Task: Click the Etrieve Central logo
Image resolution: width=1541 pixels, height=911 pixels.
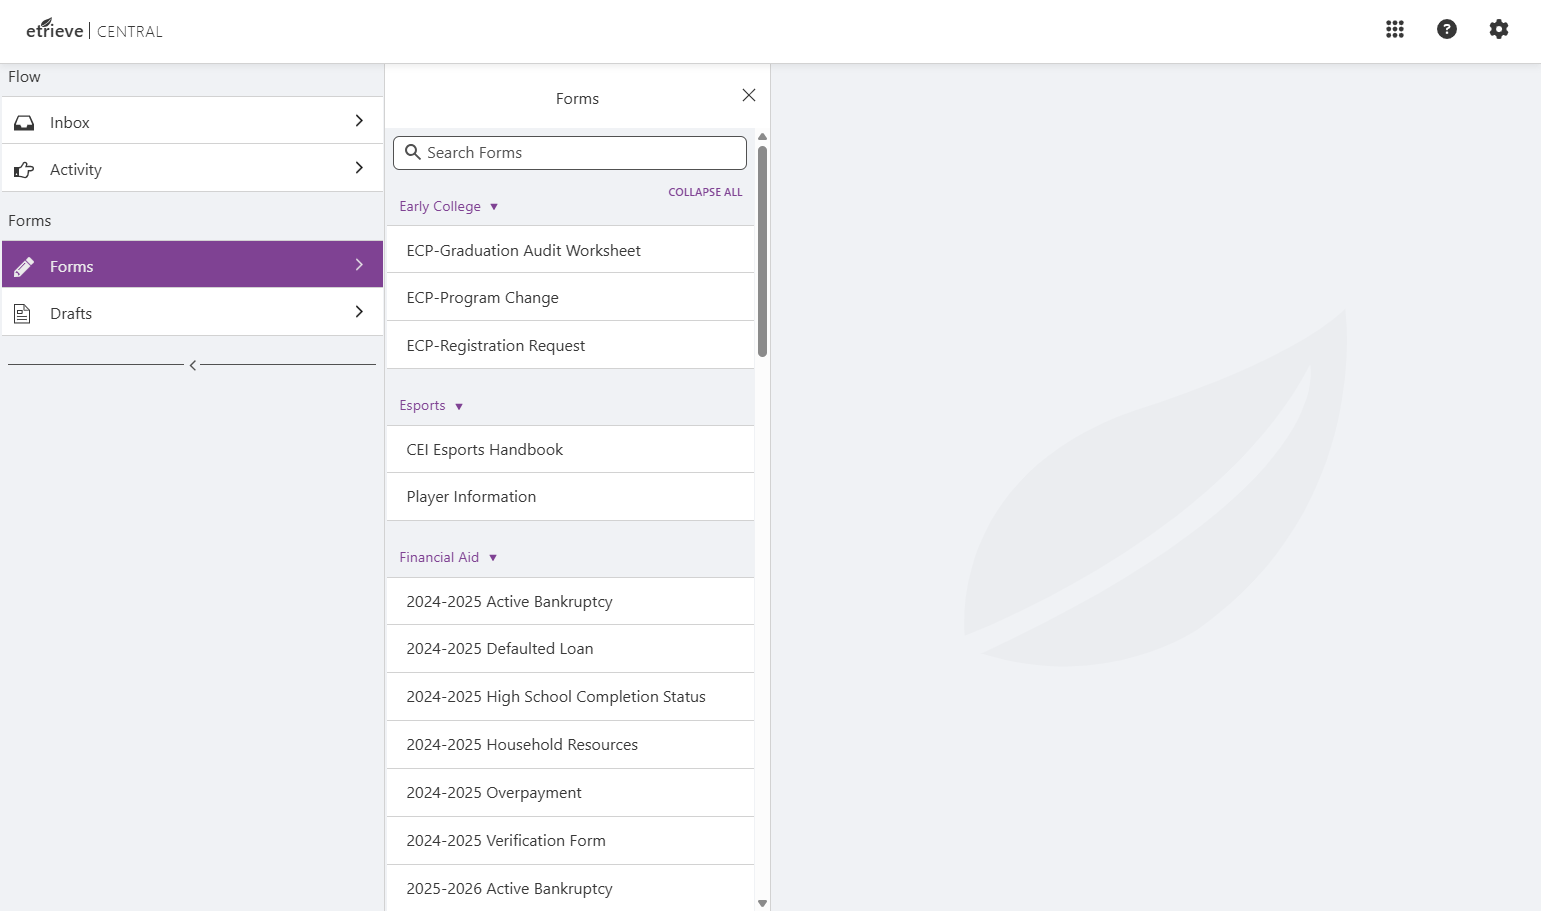Action: pos(94,29)
